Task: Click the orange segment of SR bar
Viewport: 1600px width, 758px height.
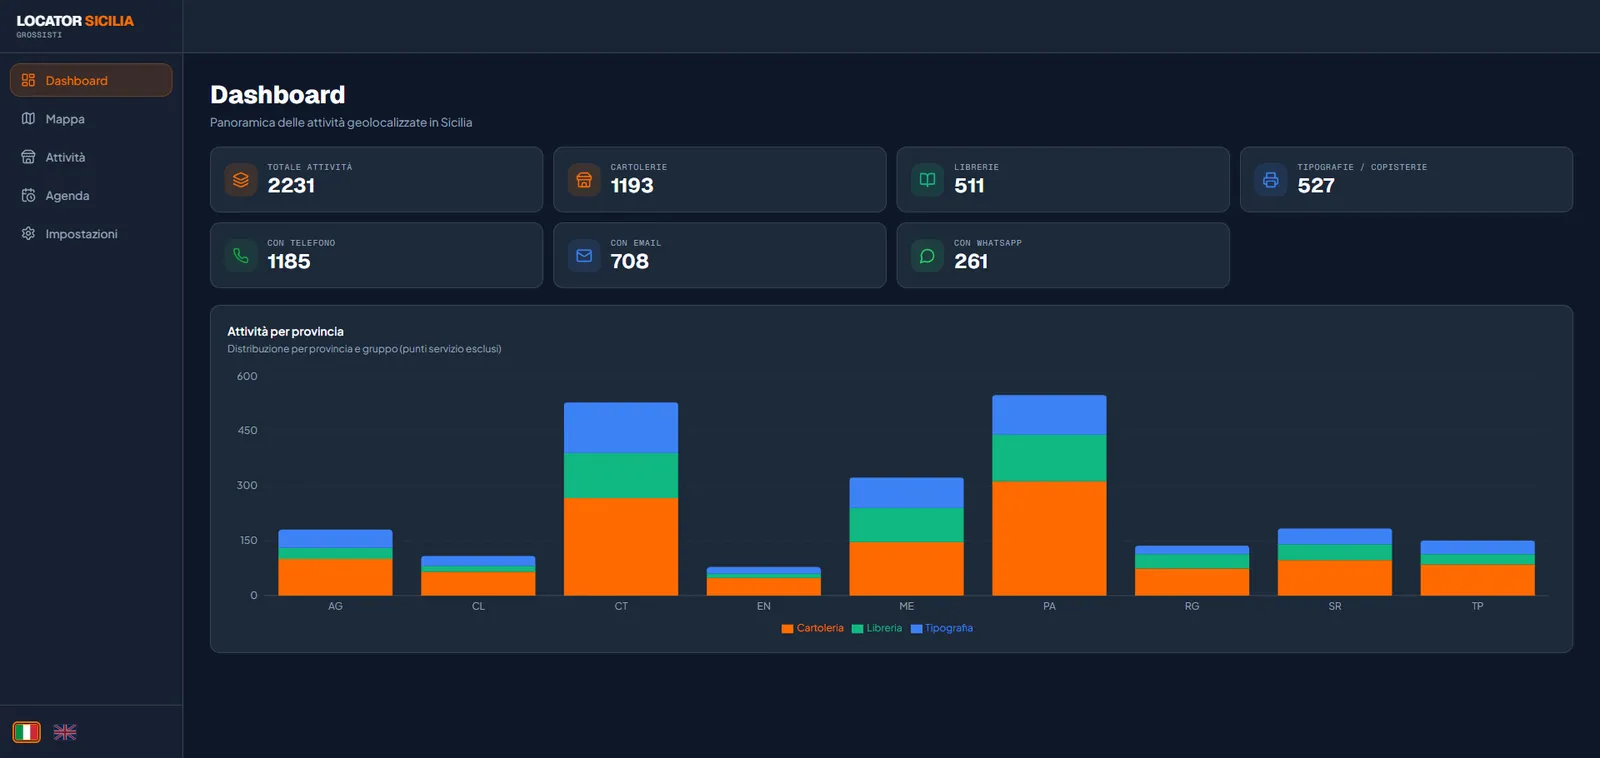Action: pyautogui.click(x=1335, y=578)
